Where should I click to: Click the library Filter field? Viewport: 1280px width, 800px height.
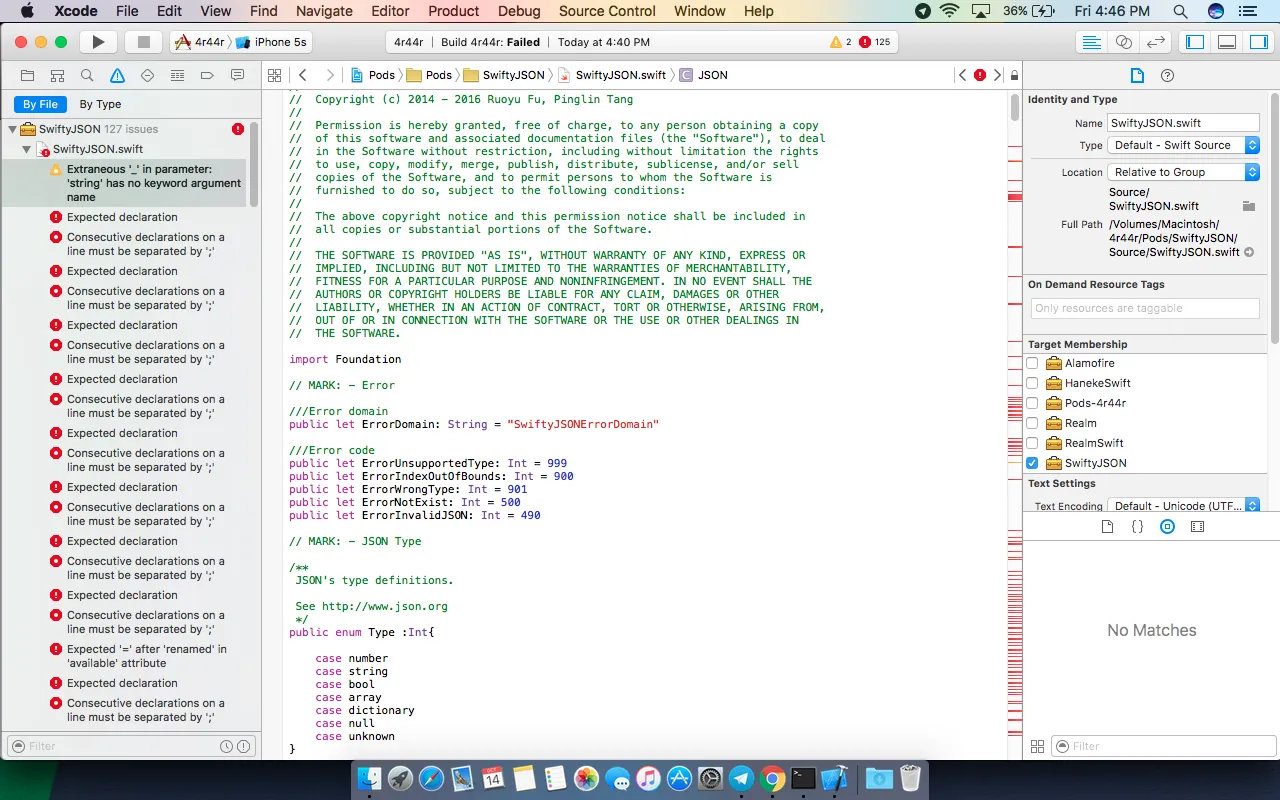pyautogui.click(x=1163, y=746)
